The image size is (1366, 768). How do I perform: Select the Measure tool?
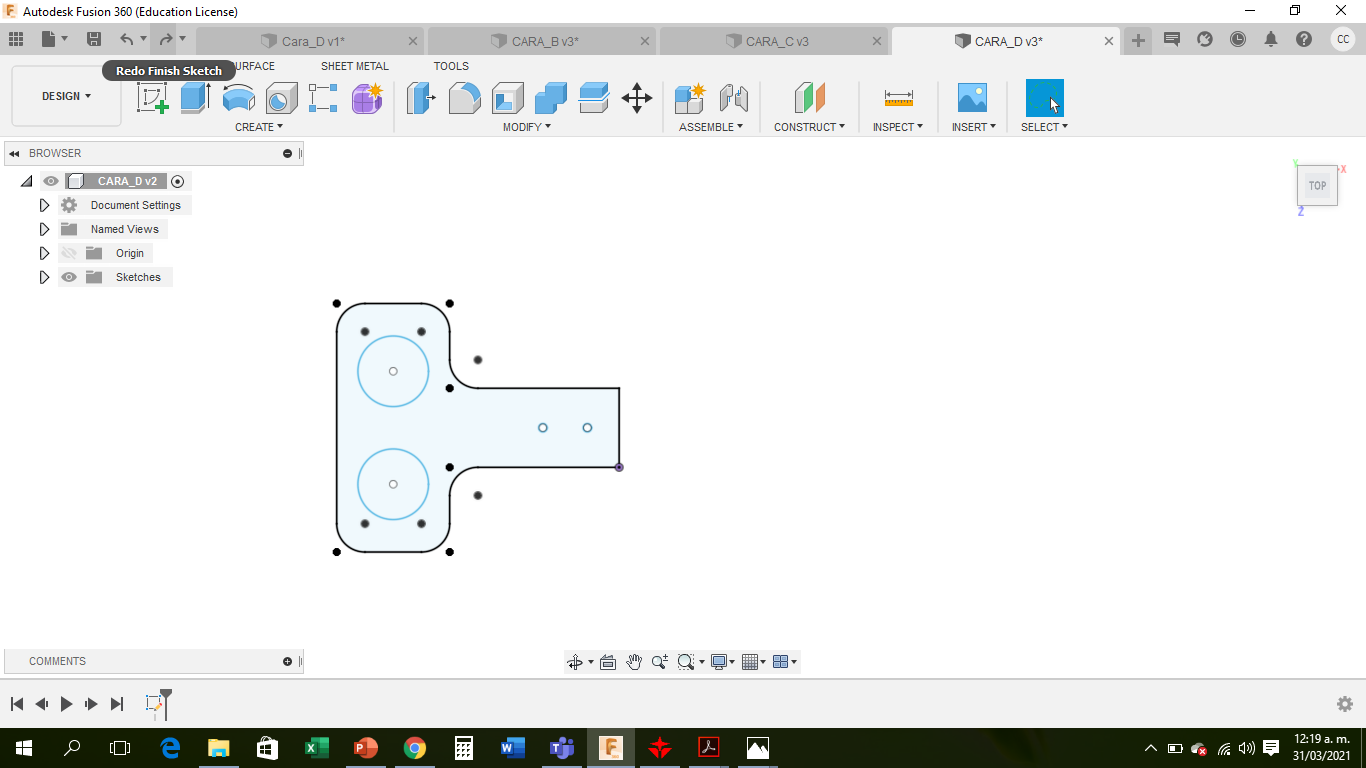tap(898, 98)
